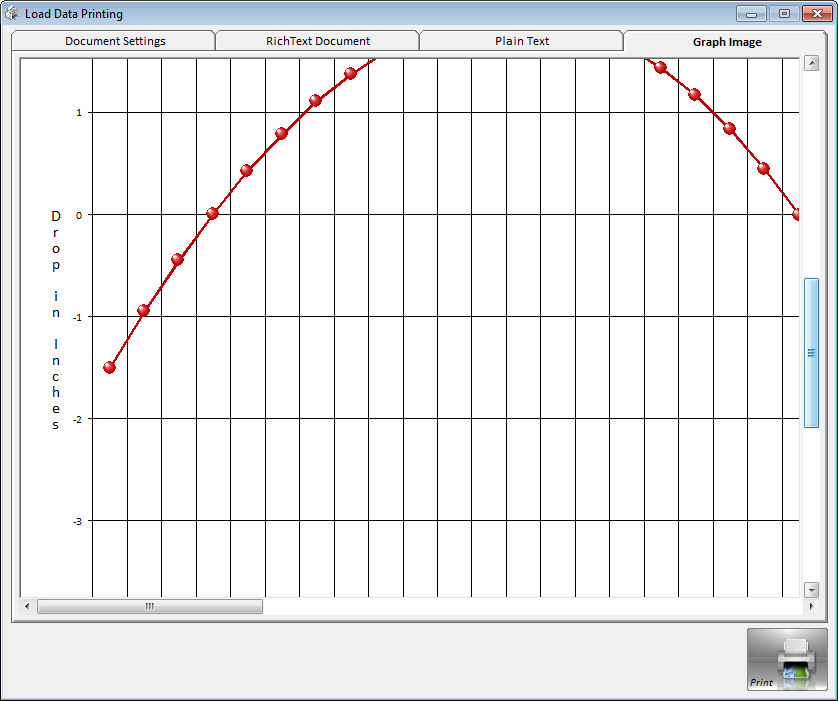838x701 pixels.
Task: Click the -3 label on the Y axis
Action: [76, 521]
